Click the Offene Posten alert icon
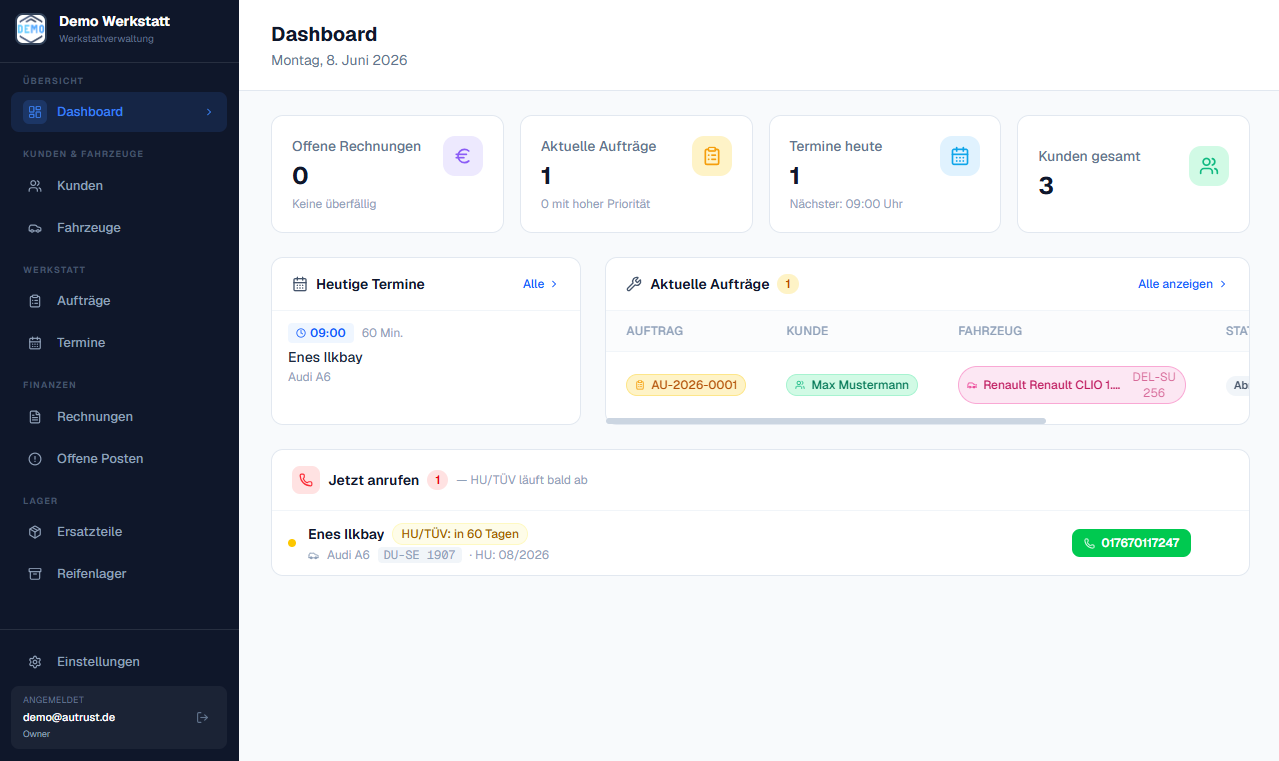This screenshot has width=1279, height=761. (35, 459)
